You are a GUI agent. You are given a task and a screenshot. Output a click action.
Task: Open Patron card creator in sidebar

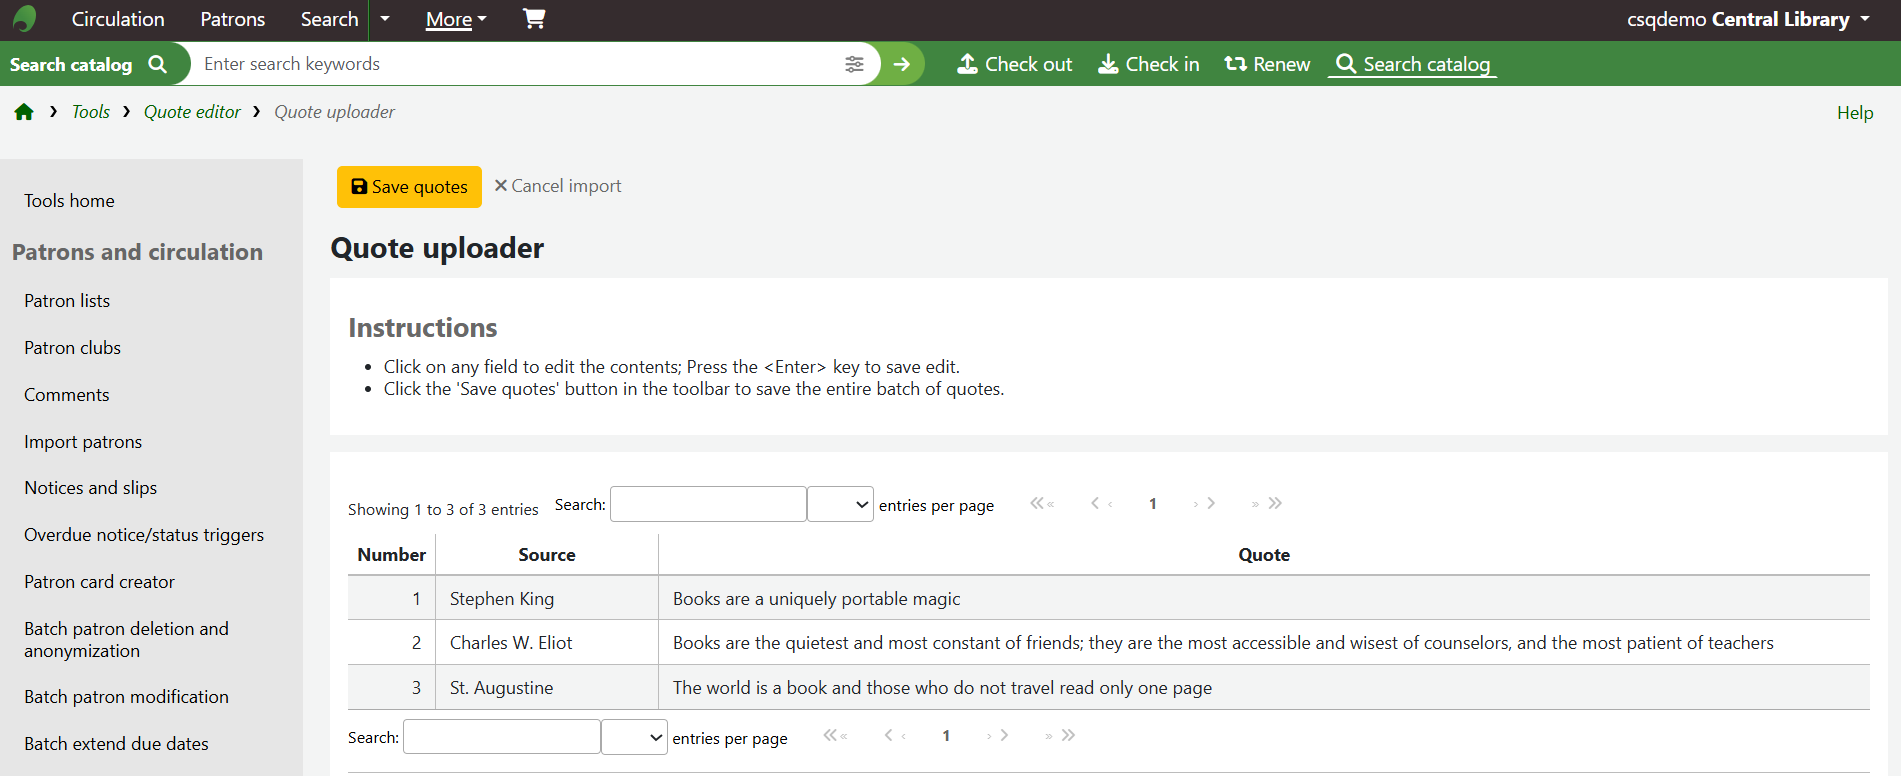coord(99,582)
